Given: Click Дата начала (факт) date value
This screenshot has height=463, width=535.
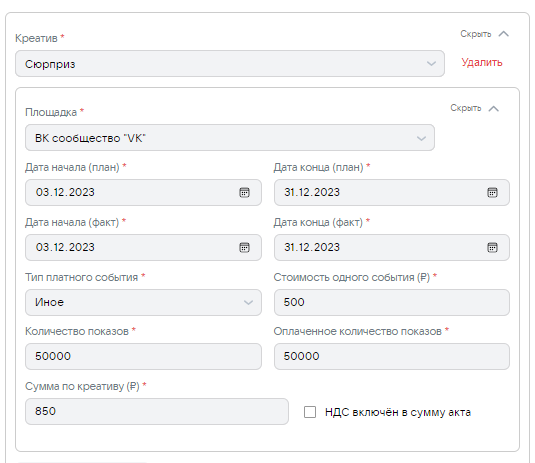Looking at the screenshot, I should (x=65, y=247).
